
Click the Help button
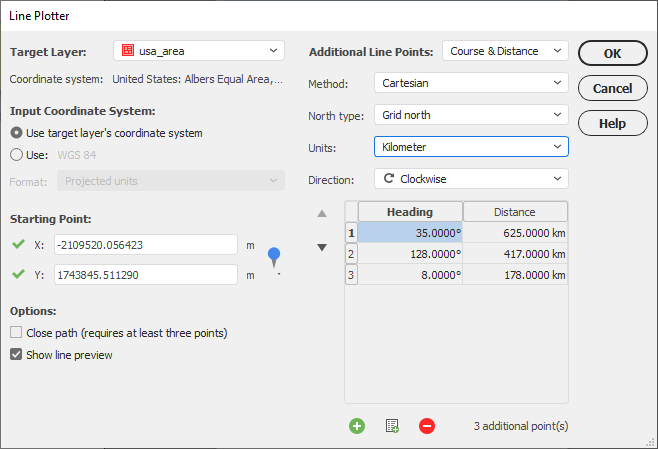tap(613, 123)
